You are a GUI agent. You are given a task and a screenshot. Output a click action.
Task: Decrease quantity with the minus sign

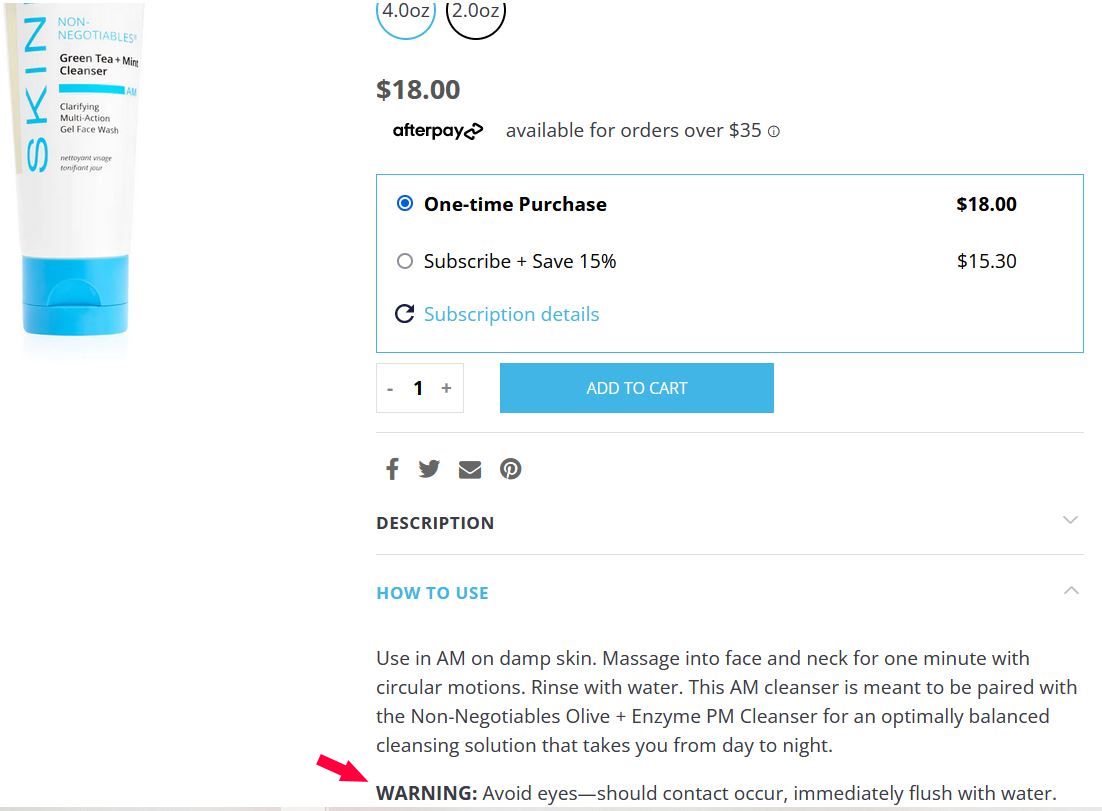[x=391, y=388]
